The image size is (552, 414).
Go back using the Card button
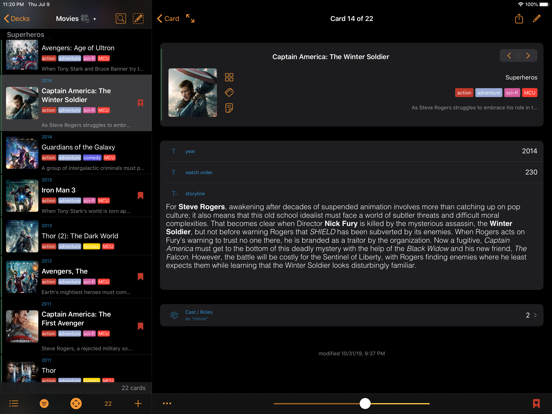[168, 19]
